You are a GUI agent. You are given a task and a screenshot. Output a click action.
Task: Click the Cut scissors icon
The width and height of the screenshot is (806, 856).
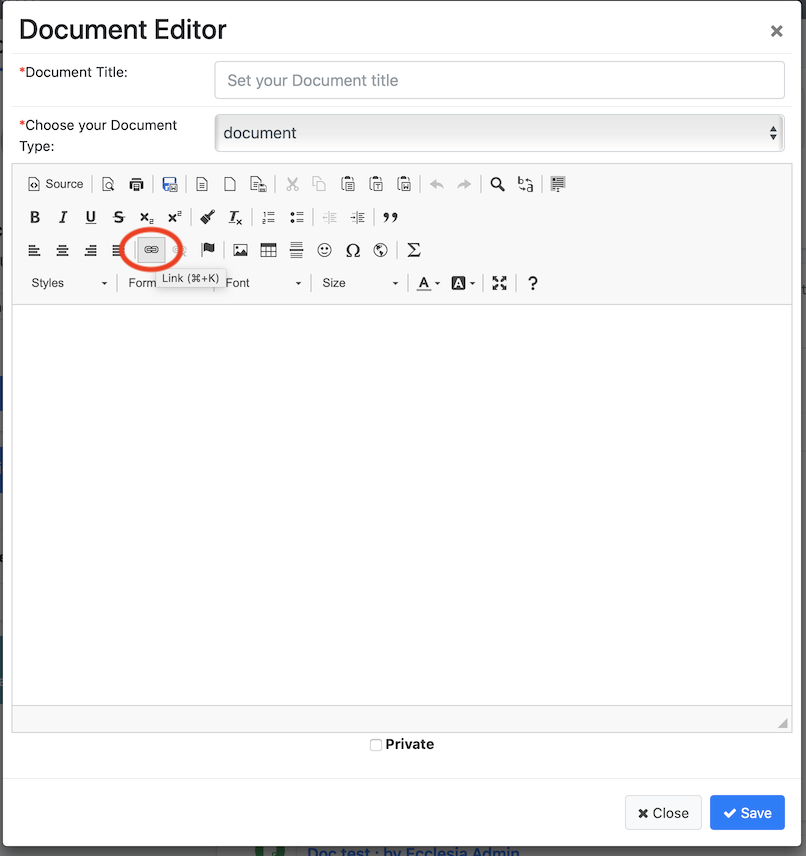[292, 184]
